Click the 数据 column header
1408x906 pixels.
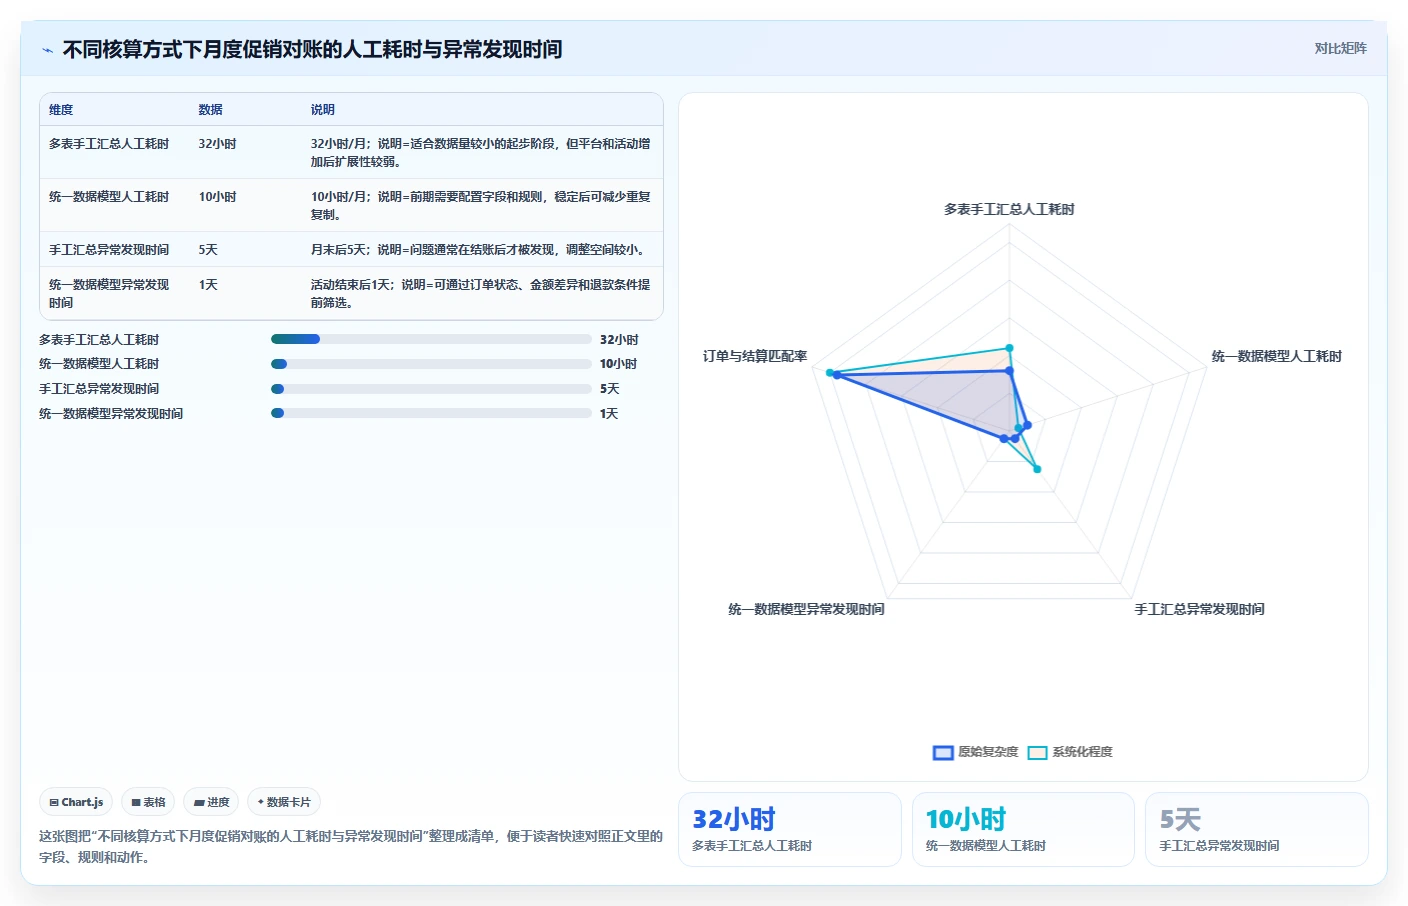210,110
